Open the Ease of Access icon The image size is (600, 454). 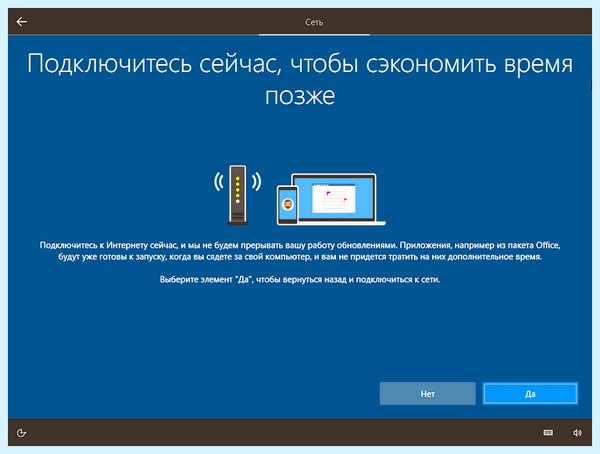21,433
